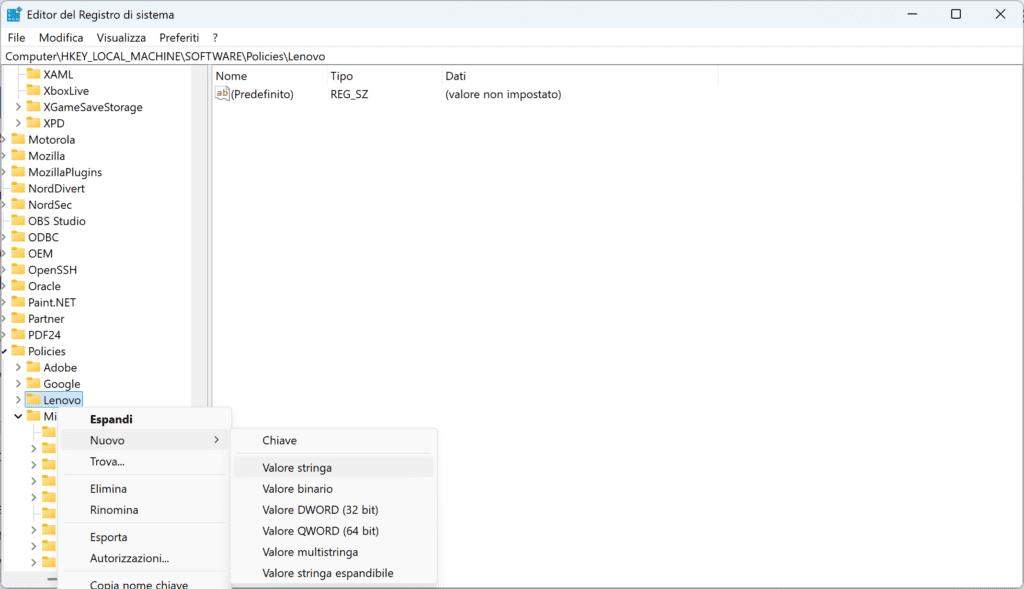Click the Registry Editor title bar icon
1024x589 pixels.
[14, 14]
